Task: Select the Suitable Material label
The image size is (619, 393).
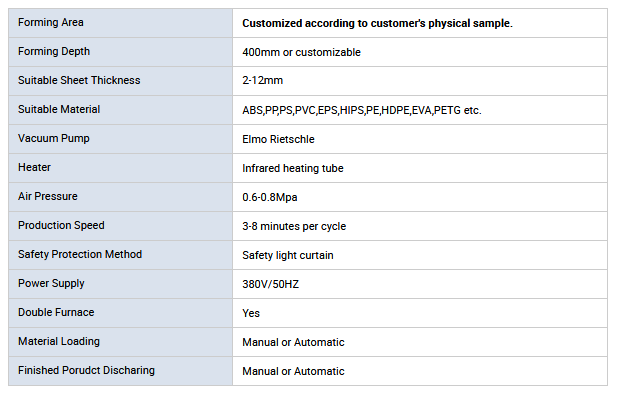Action: coord(59,109)
